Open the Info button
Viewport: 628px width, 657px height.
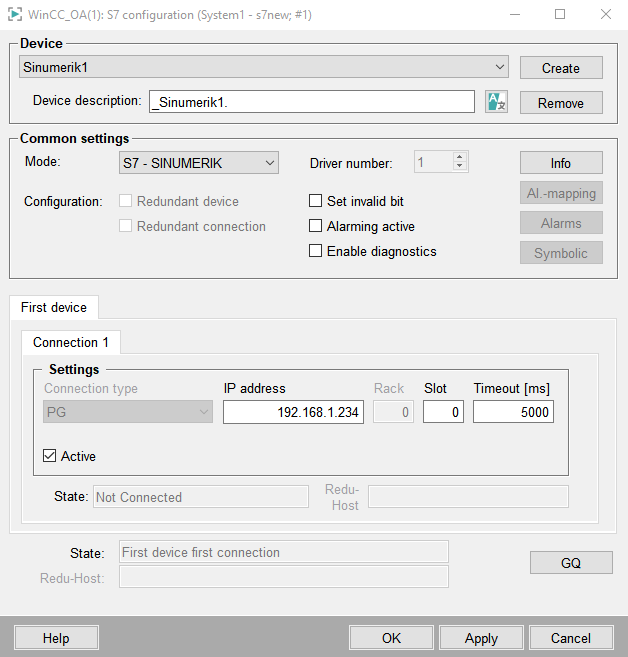[x=560, y=163]
